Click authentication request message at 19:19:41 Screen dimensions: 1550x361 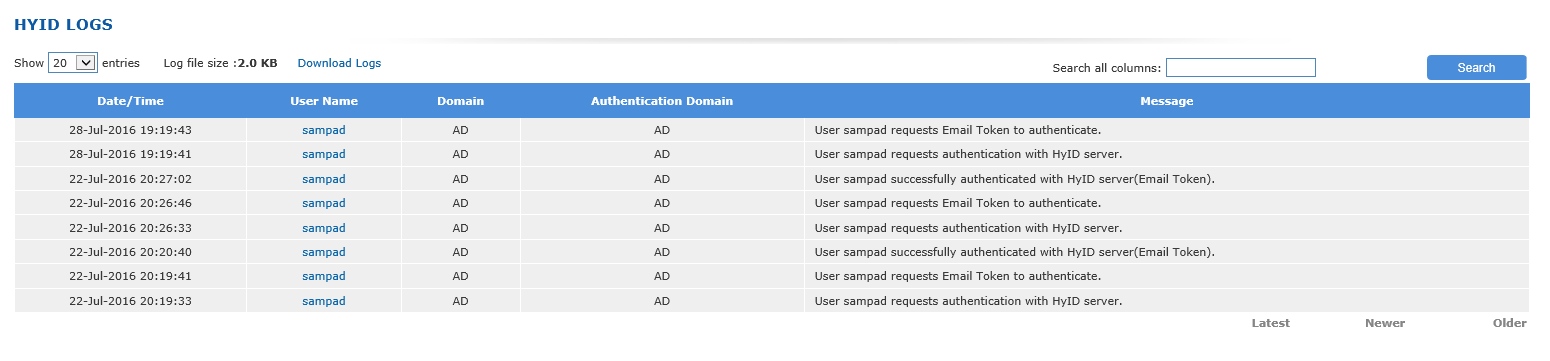point(968,154)
